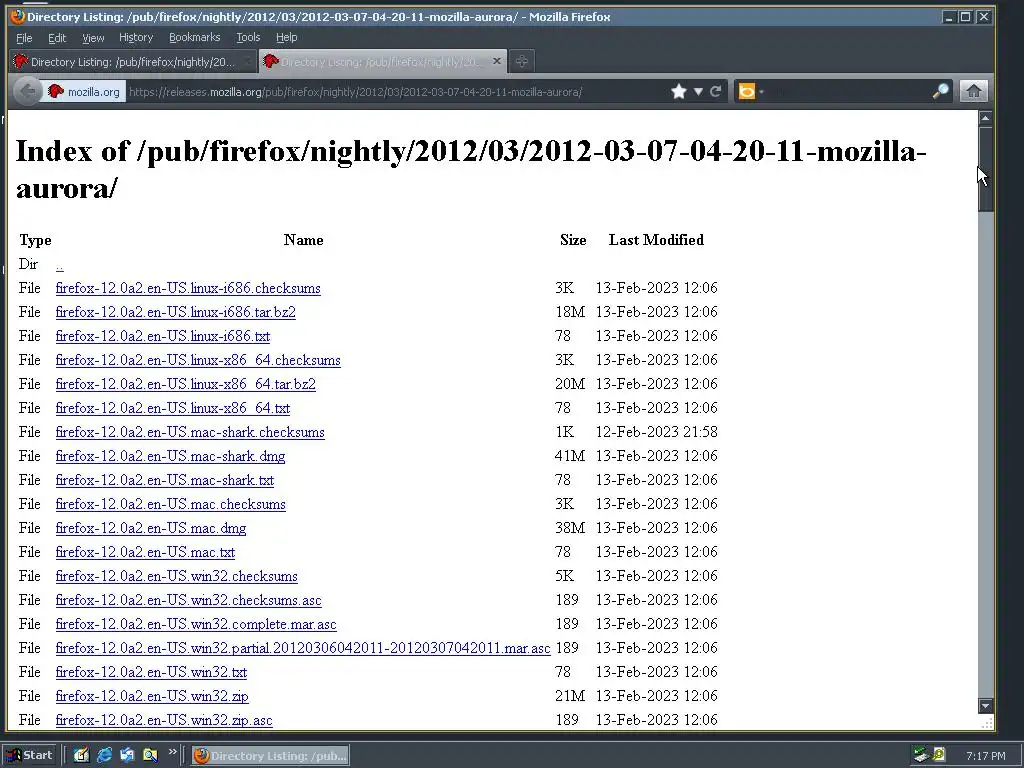
Task: Open win32.checksums.asc link
Action: click(x=189, y=600)
